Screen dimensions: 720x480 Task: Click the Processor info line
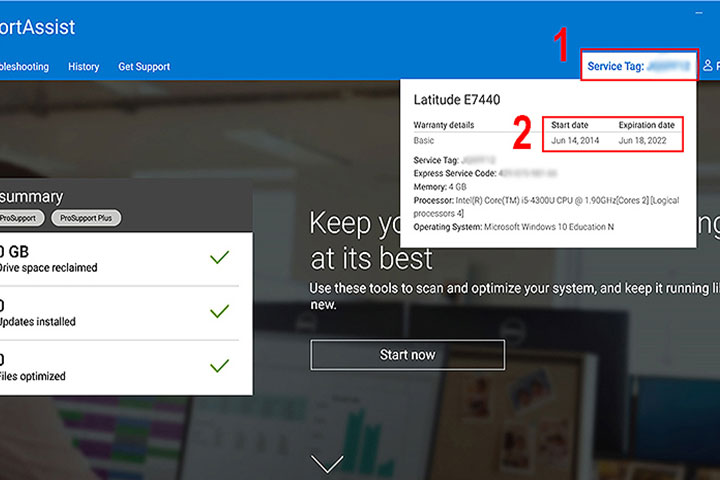546,207
